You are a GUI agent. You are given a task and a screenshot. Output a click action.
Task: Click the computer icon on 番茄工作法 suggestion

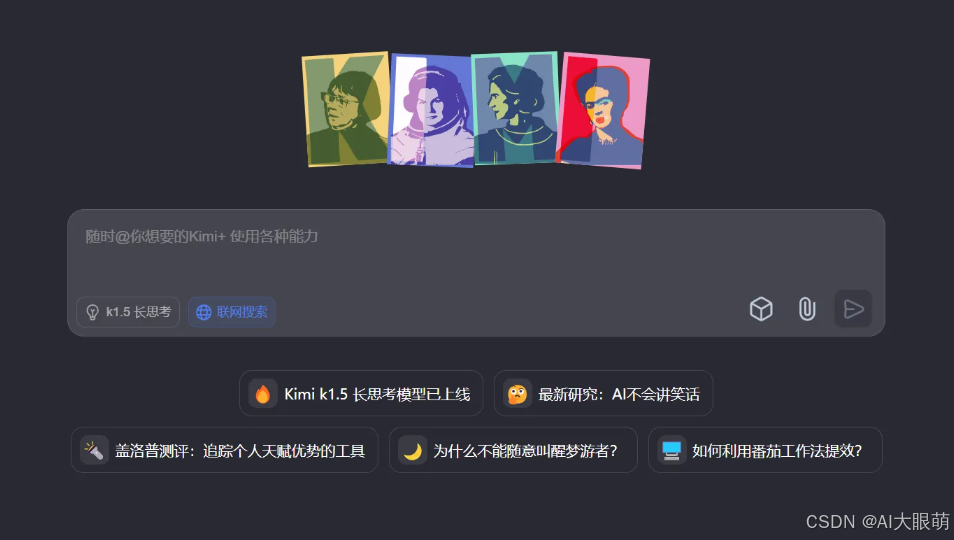click(x=672, y=451)
